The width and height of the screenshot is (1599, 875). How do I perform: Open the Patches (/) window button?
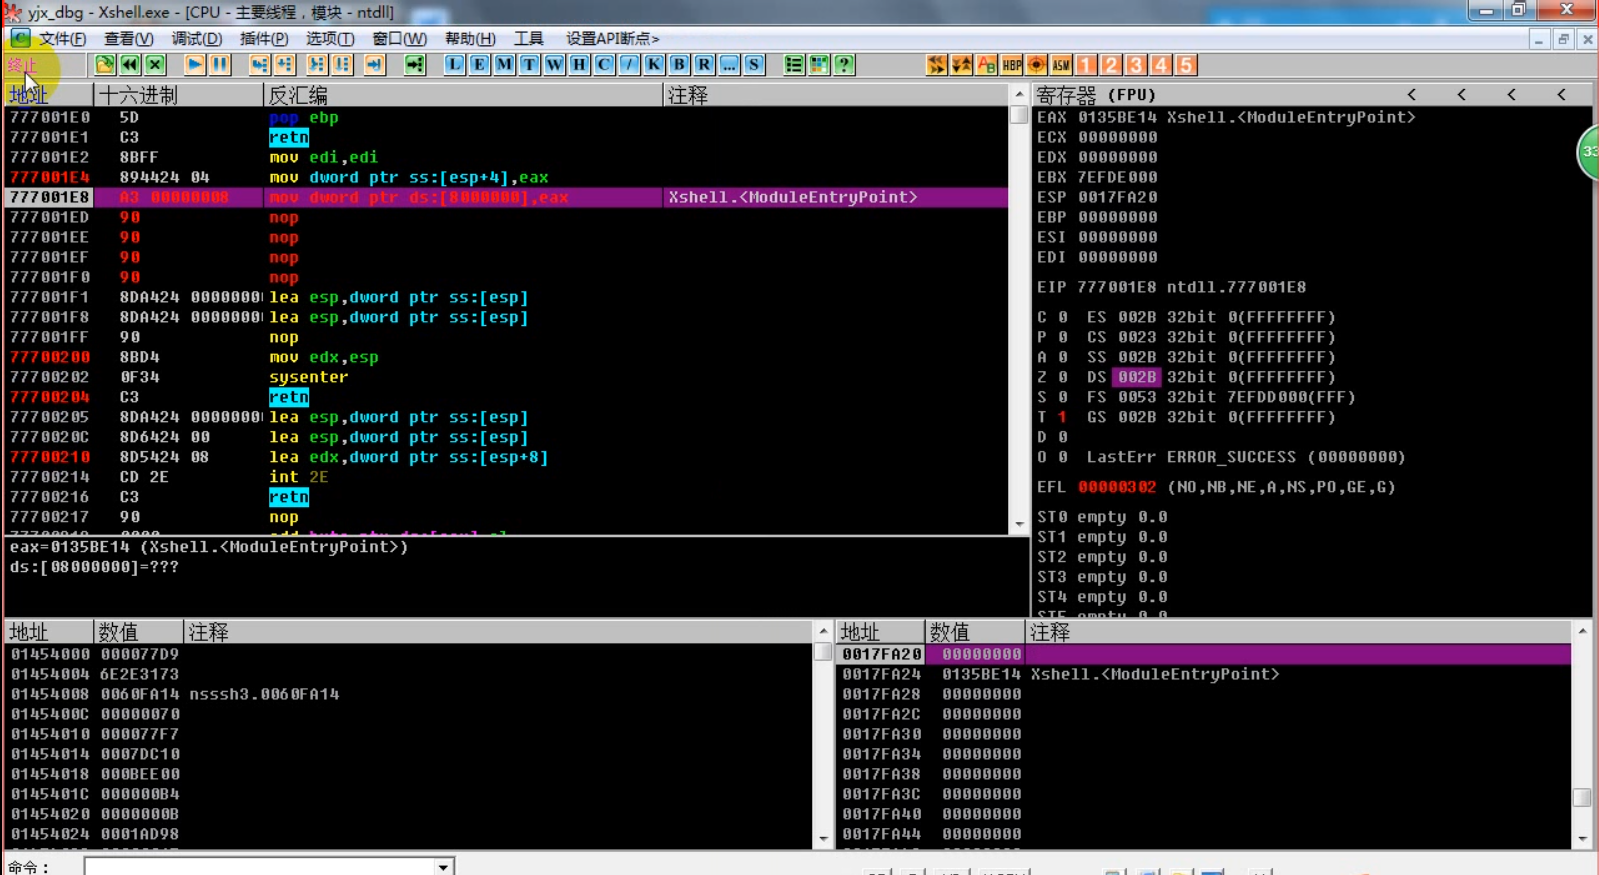630,65
